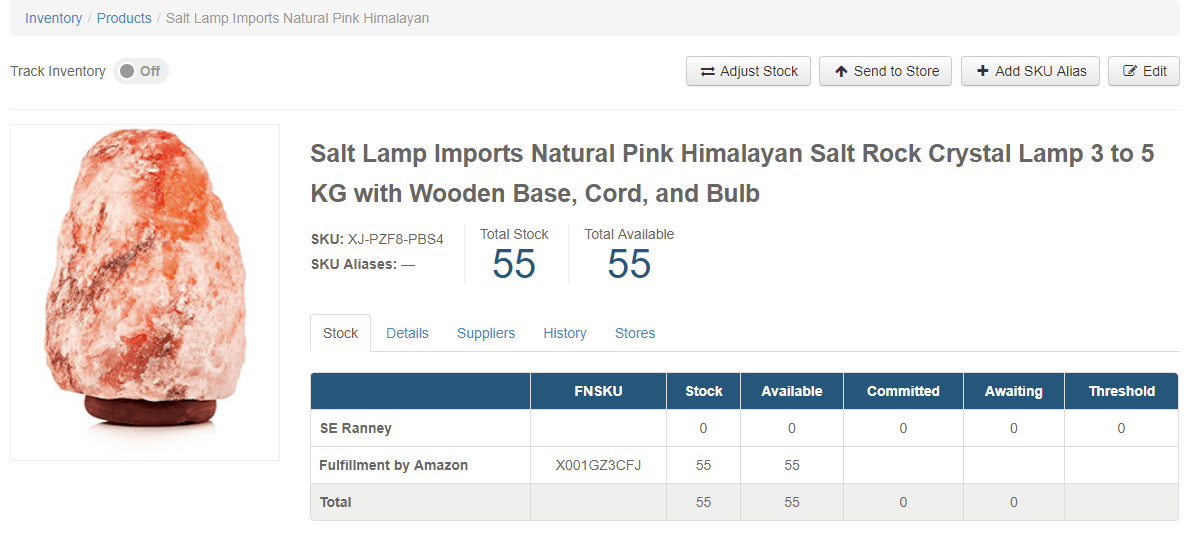Click the Send to Store up-arrow icon
This screenshot has height=544, width=1196.
click(x=841, y=72)
